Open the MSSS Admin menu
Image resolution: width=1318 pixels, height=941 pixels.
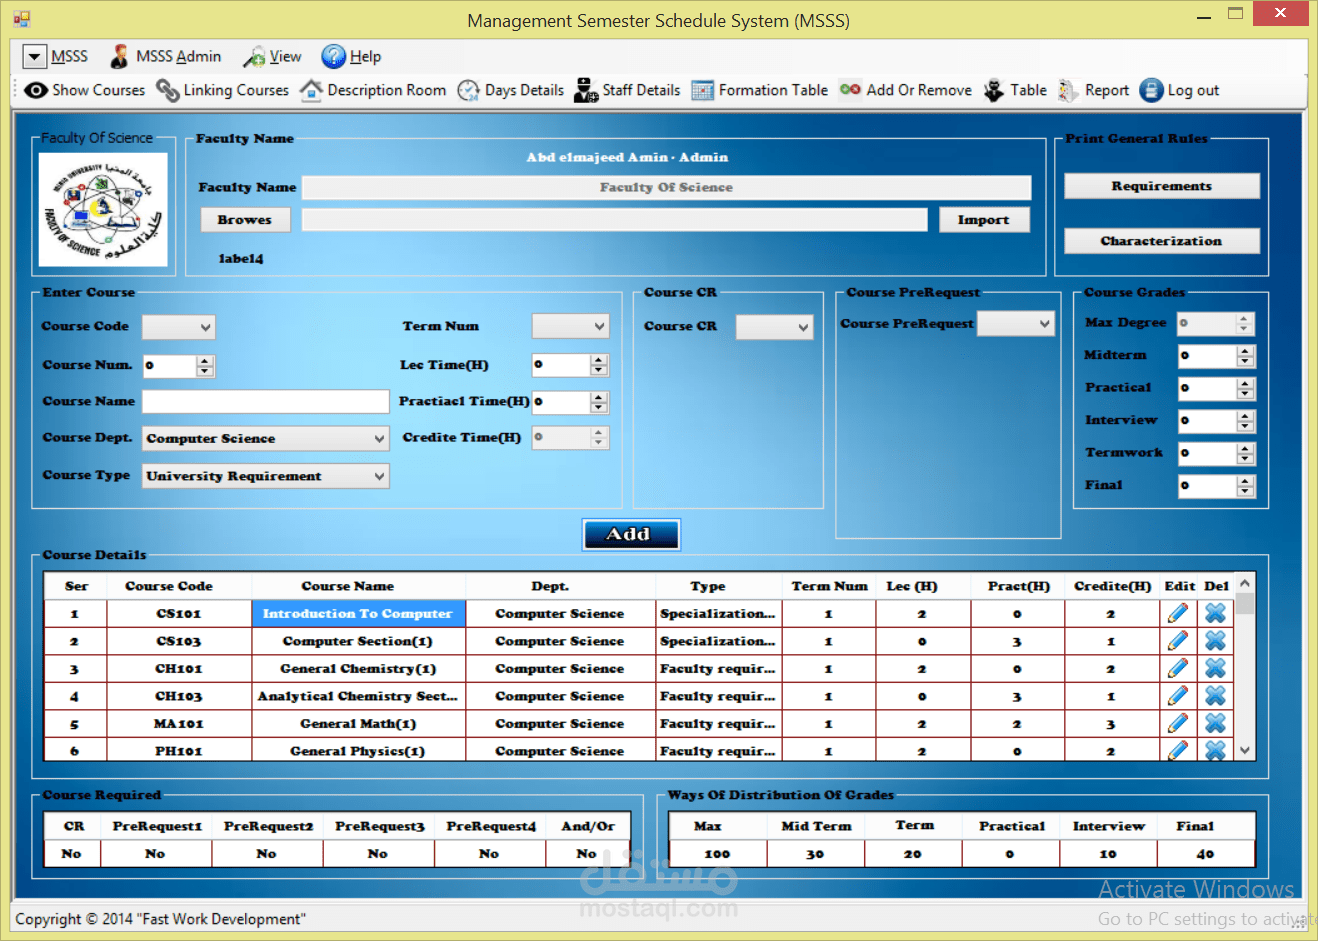166,57
